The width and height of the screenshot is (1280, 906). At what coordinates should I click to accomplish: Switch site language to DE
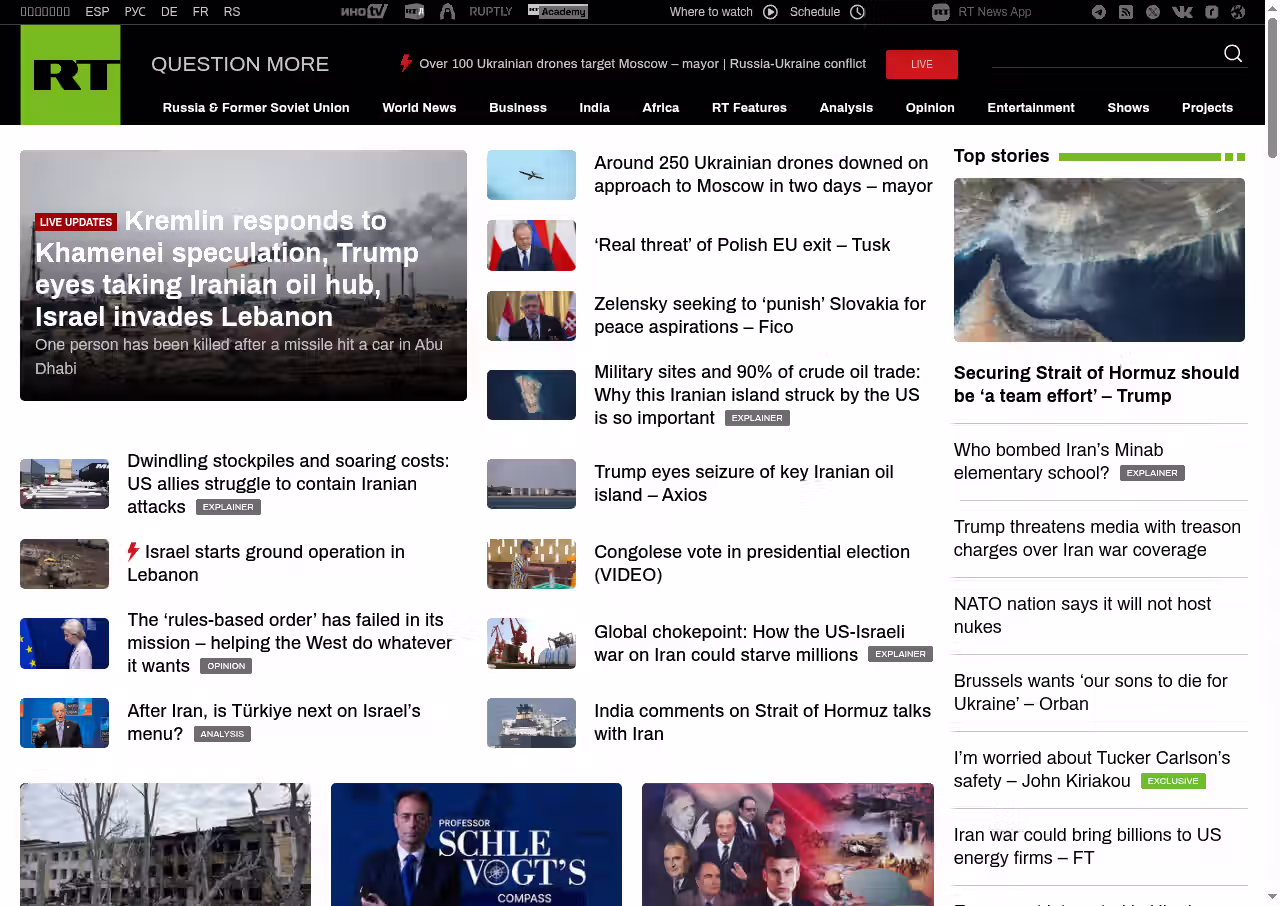(169, 12)
